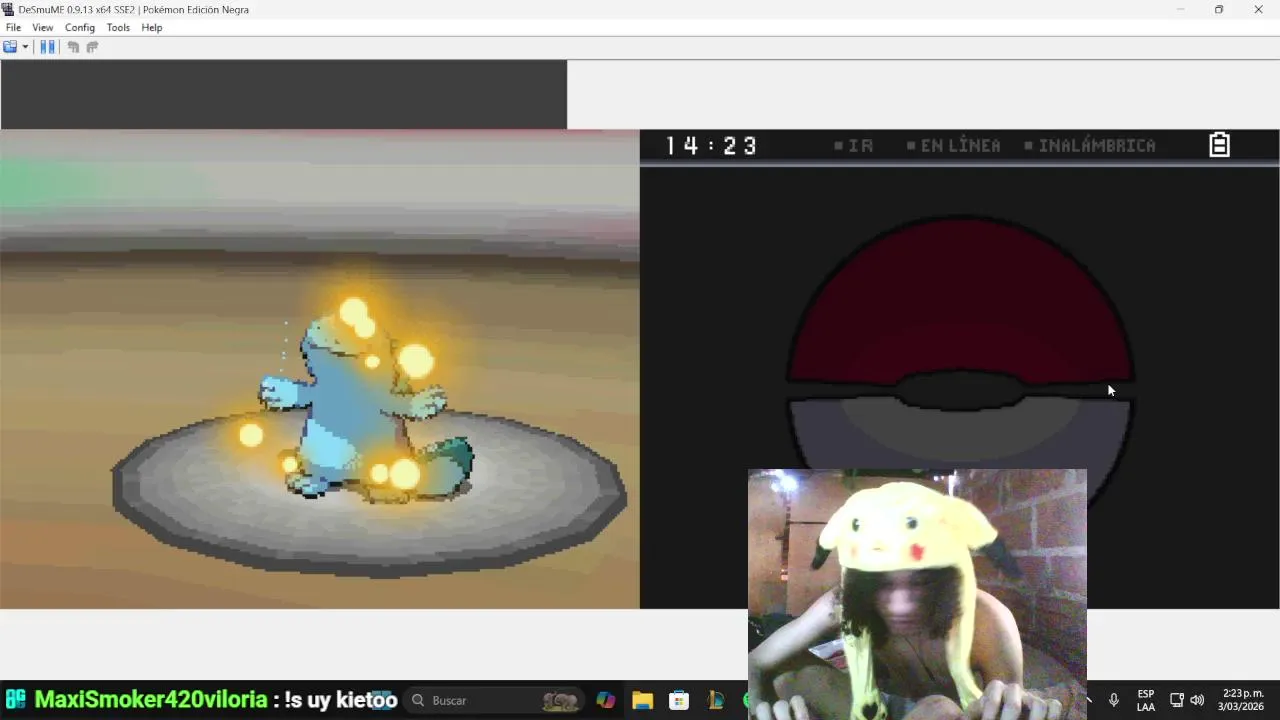This screenshot has height=720, width=1280.
Task: Tap the IR indicator on the lower screen
Action: [853, 146]
